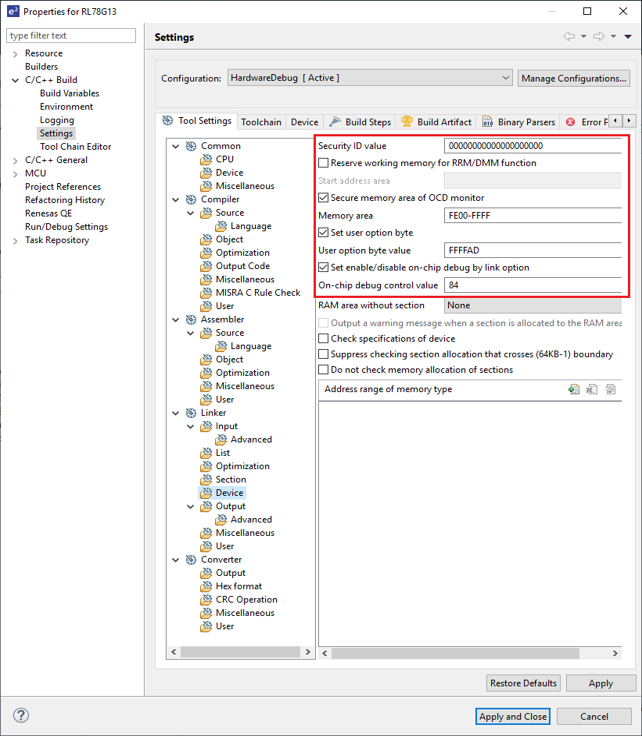The width and height of the screenshot is (642, 736).
Task: Expand the Task Repository node
Action: [15, 241]
